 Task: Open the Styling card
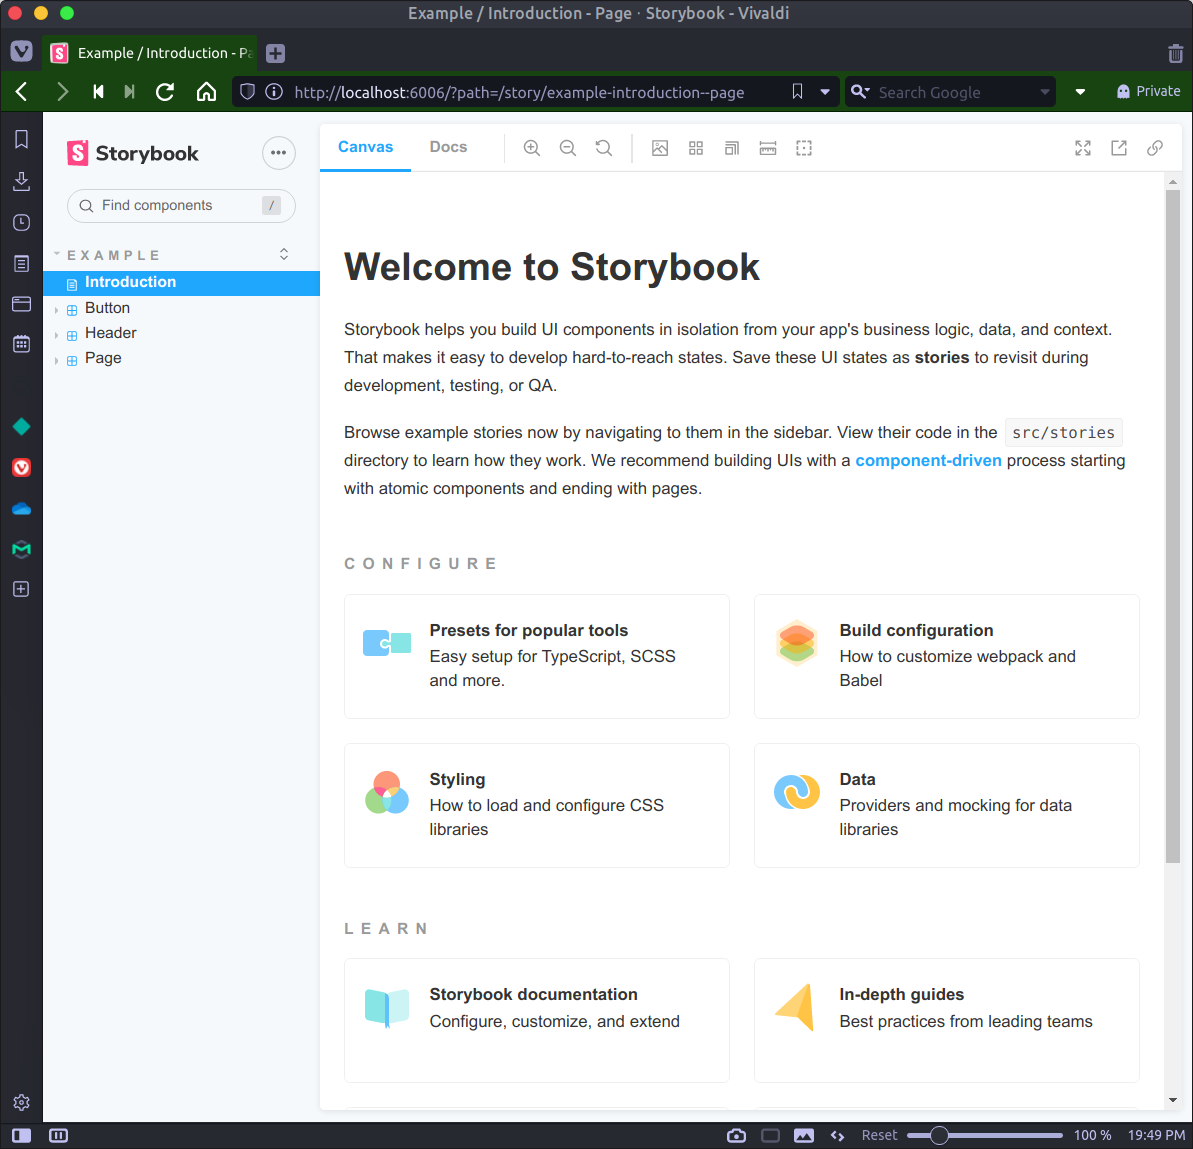coord(536,805)
